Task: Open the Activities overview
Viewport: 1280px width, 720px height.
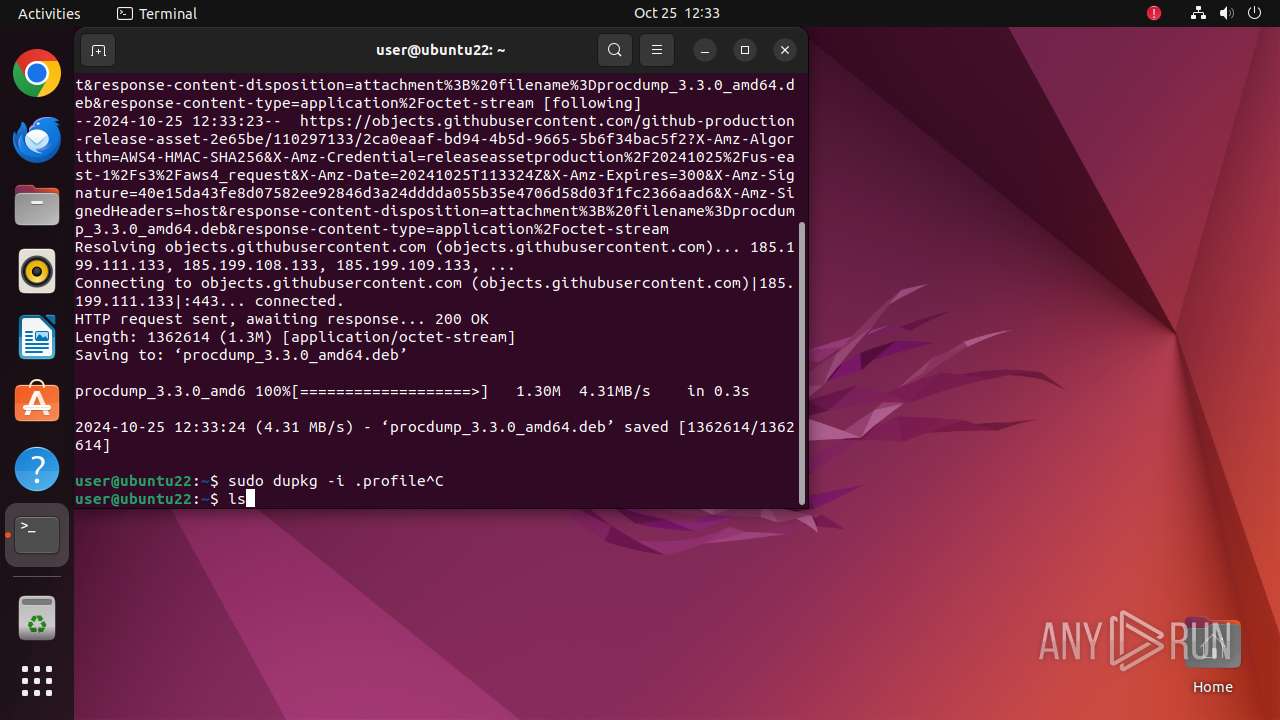Action: click(x=49, y=13)
